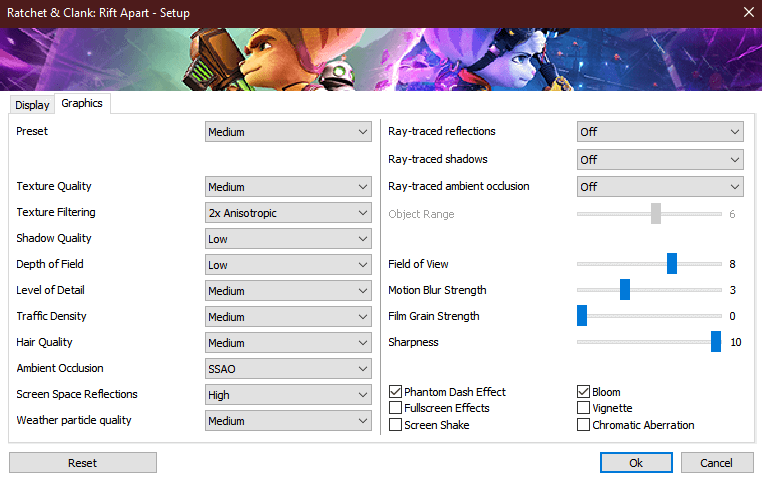Open the Hair Quality dropdown
Image resolution: width=762 pixels, height=483 pixels.
pyautogui.click(x=288, y=343)
